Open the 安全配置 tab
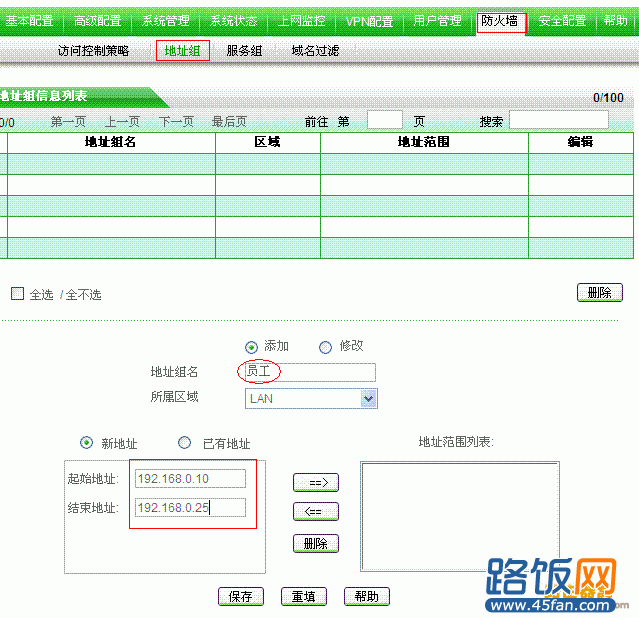The height and width of the screenshot is (618, 639). [x=562, y=20]
